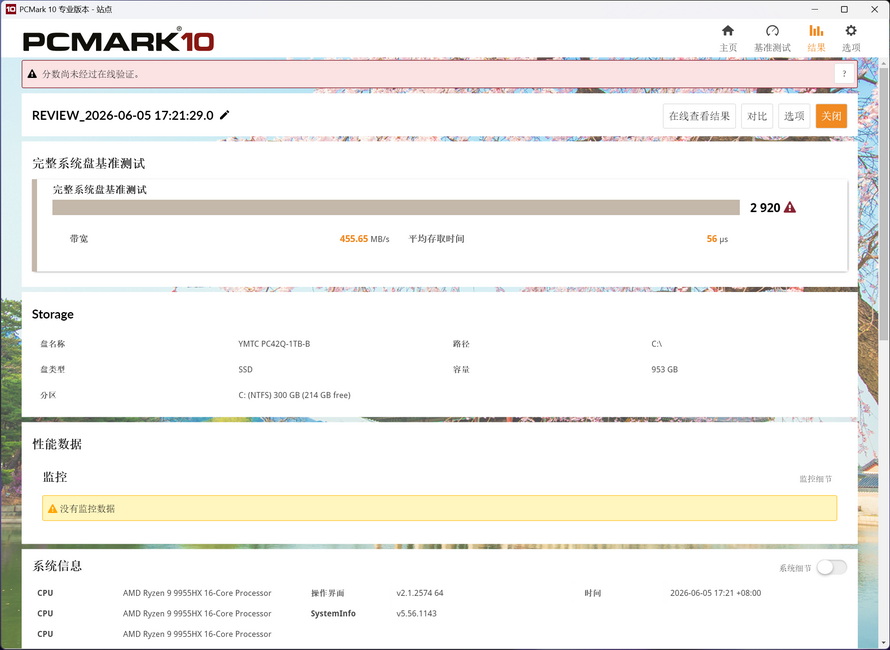
Task: Click the PCMark 10 app icon in the title bar
Action: (x=10, y=9)
